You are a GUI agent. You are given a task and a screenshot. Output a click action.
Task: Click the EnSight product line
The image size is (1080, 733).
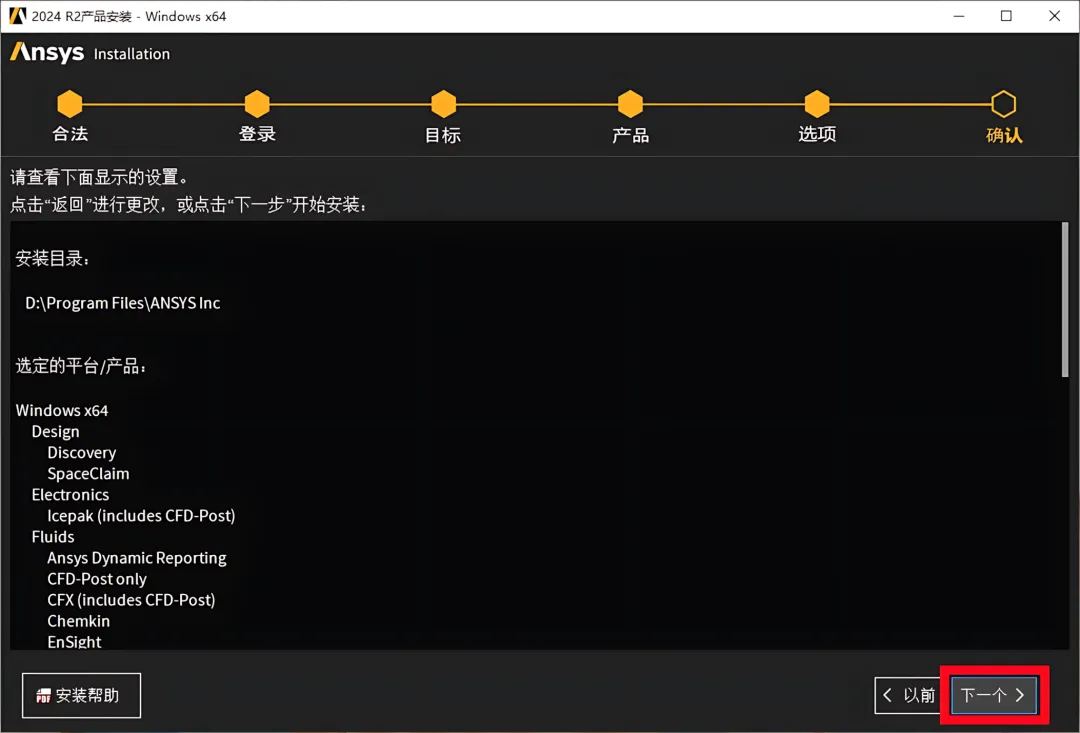[x=74, y=641]
